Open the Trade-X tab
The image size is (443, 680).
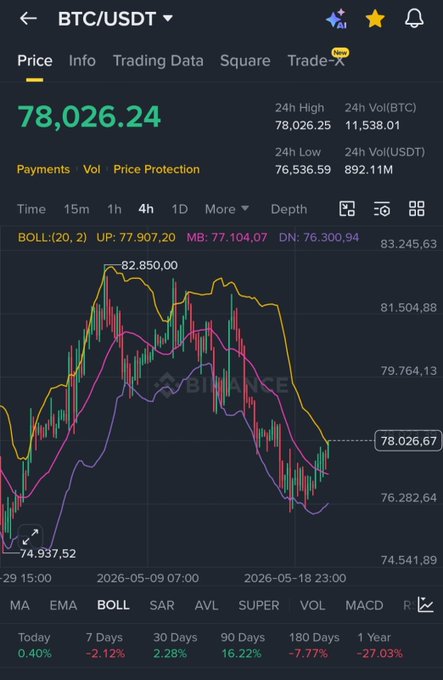click(316, 61)
